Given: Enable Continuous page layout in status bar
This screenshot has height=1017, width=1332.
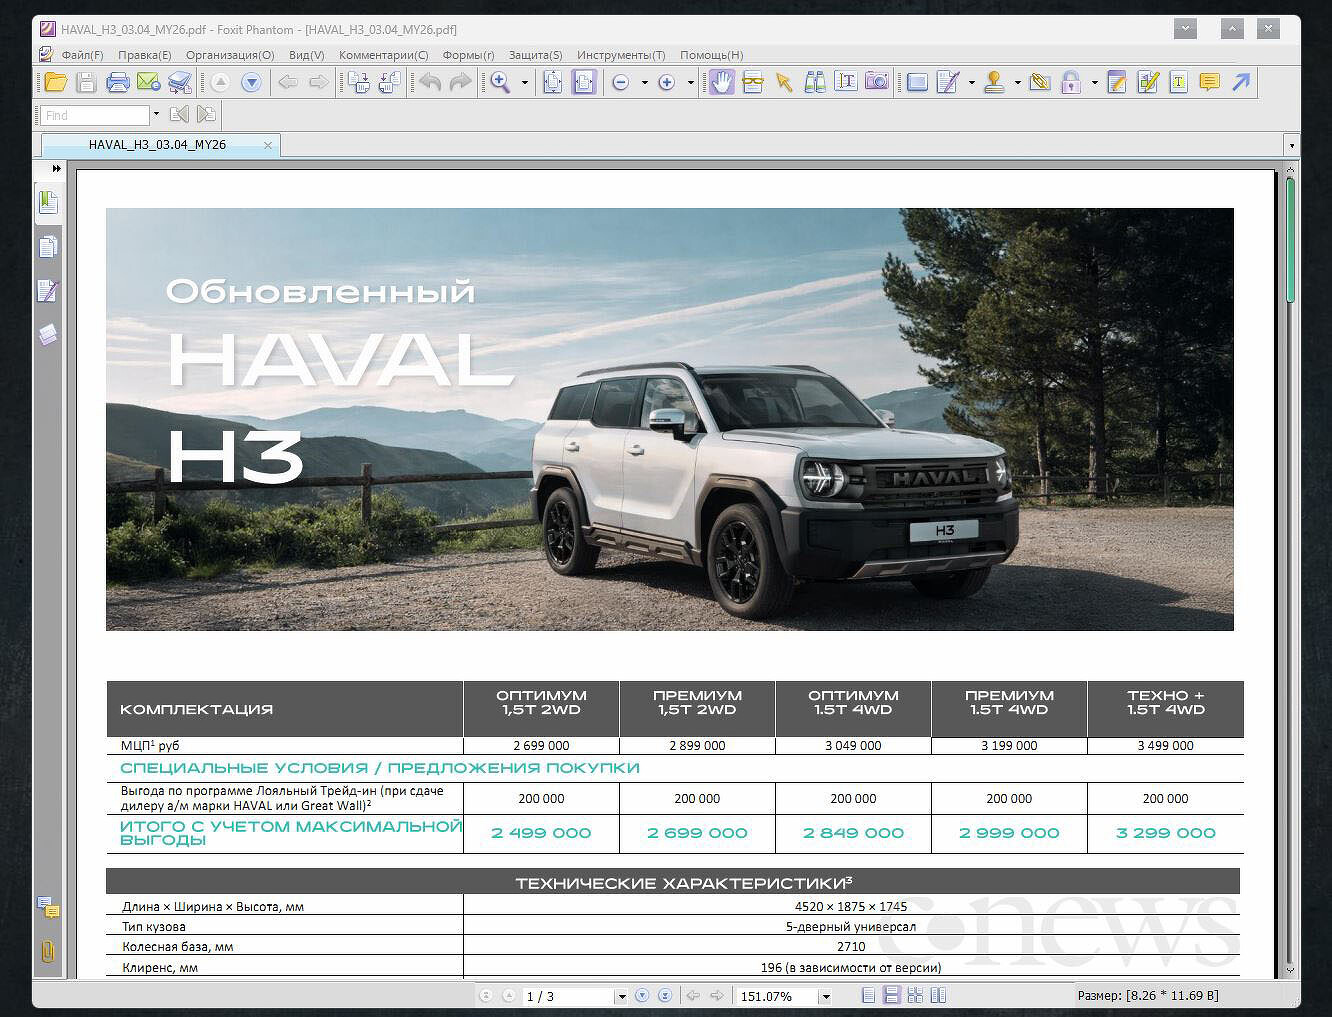Looking at the screenshot, I should point(891,996).
